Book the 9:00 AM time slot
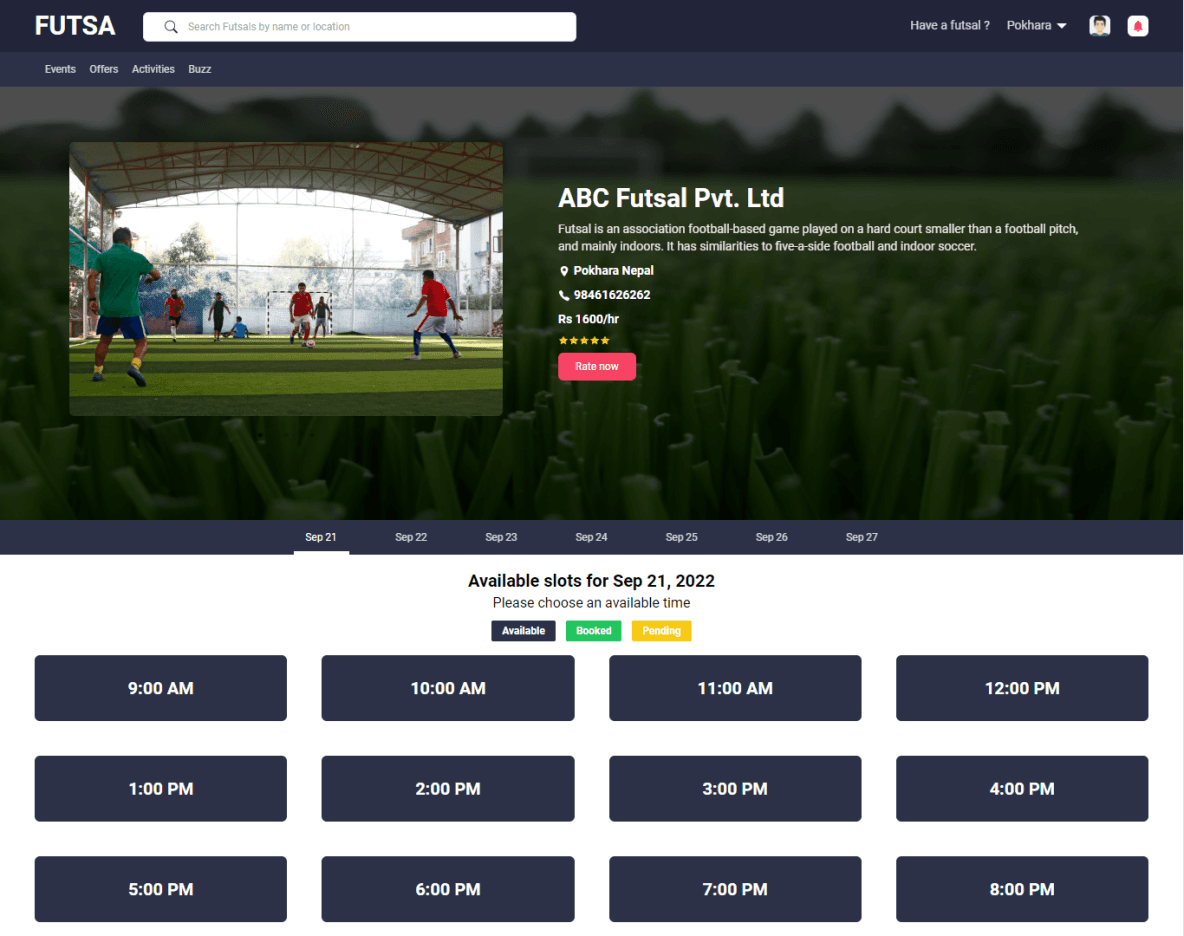The image size is (1184, 936). 161,688
